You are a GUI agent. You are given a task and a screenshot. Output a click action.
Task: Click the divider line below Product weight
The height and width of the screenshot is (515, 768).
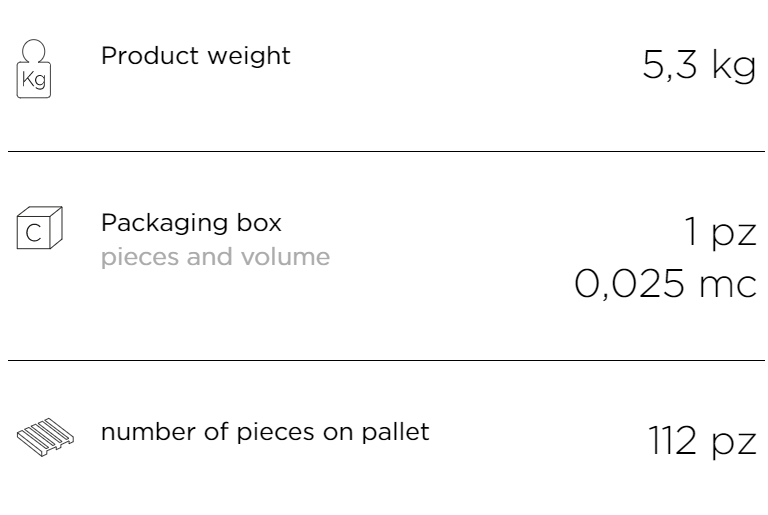coord(386,151)
